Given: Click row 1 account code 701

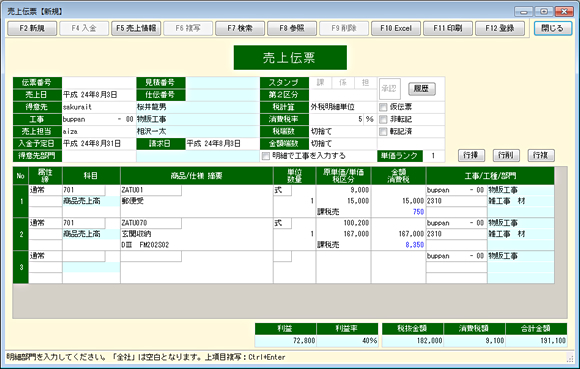Looking at the screenshot, I should pyautogui.click(x=84, y=190).
